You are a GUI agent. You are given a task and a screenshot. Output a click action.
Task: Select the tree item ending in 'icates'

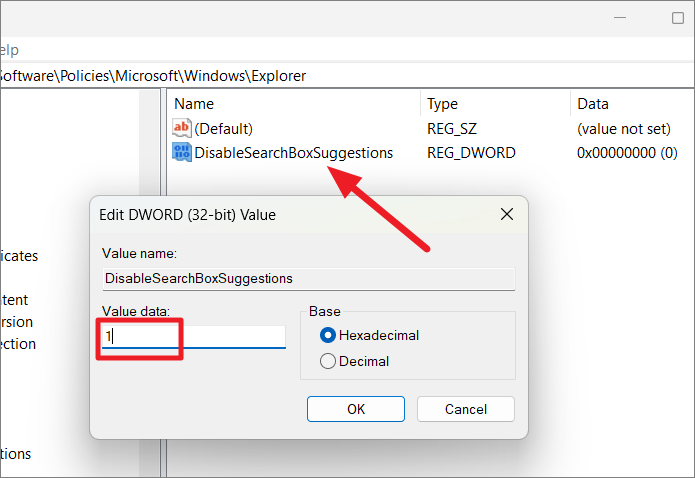[19, 256]
